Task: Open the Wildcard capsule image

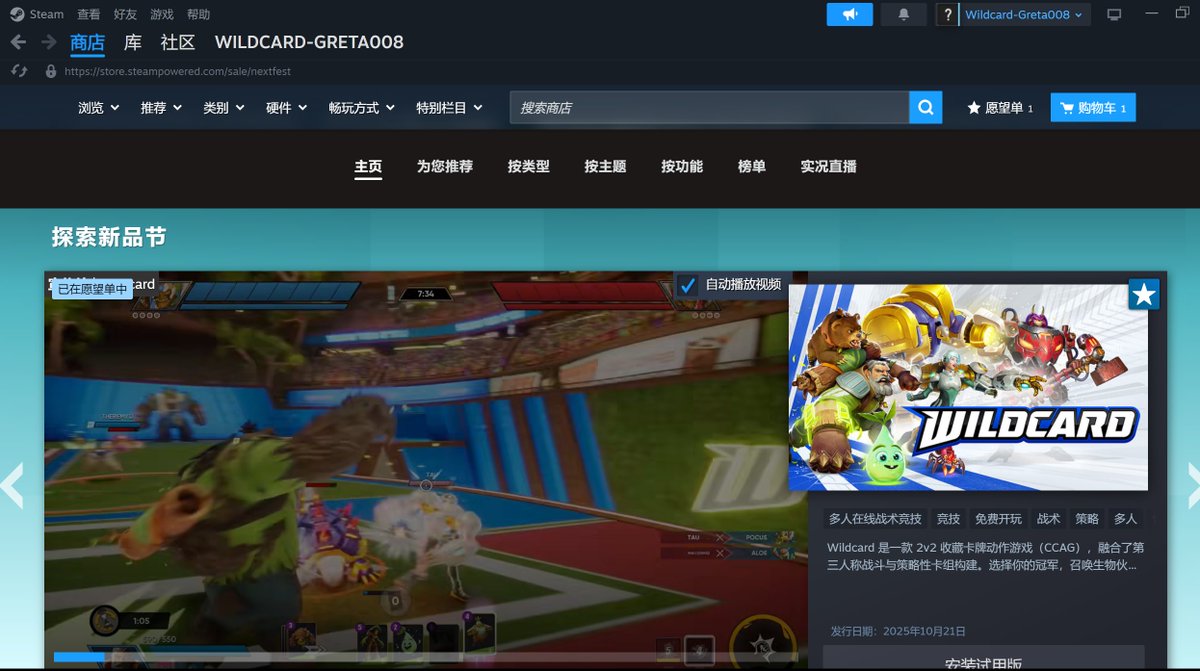Action: pos(968,387)
